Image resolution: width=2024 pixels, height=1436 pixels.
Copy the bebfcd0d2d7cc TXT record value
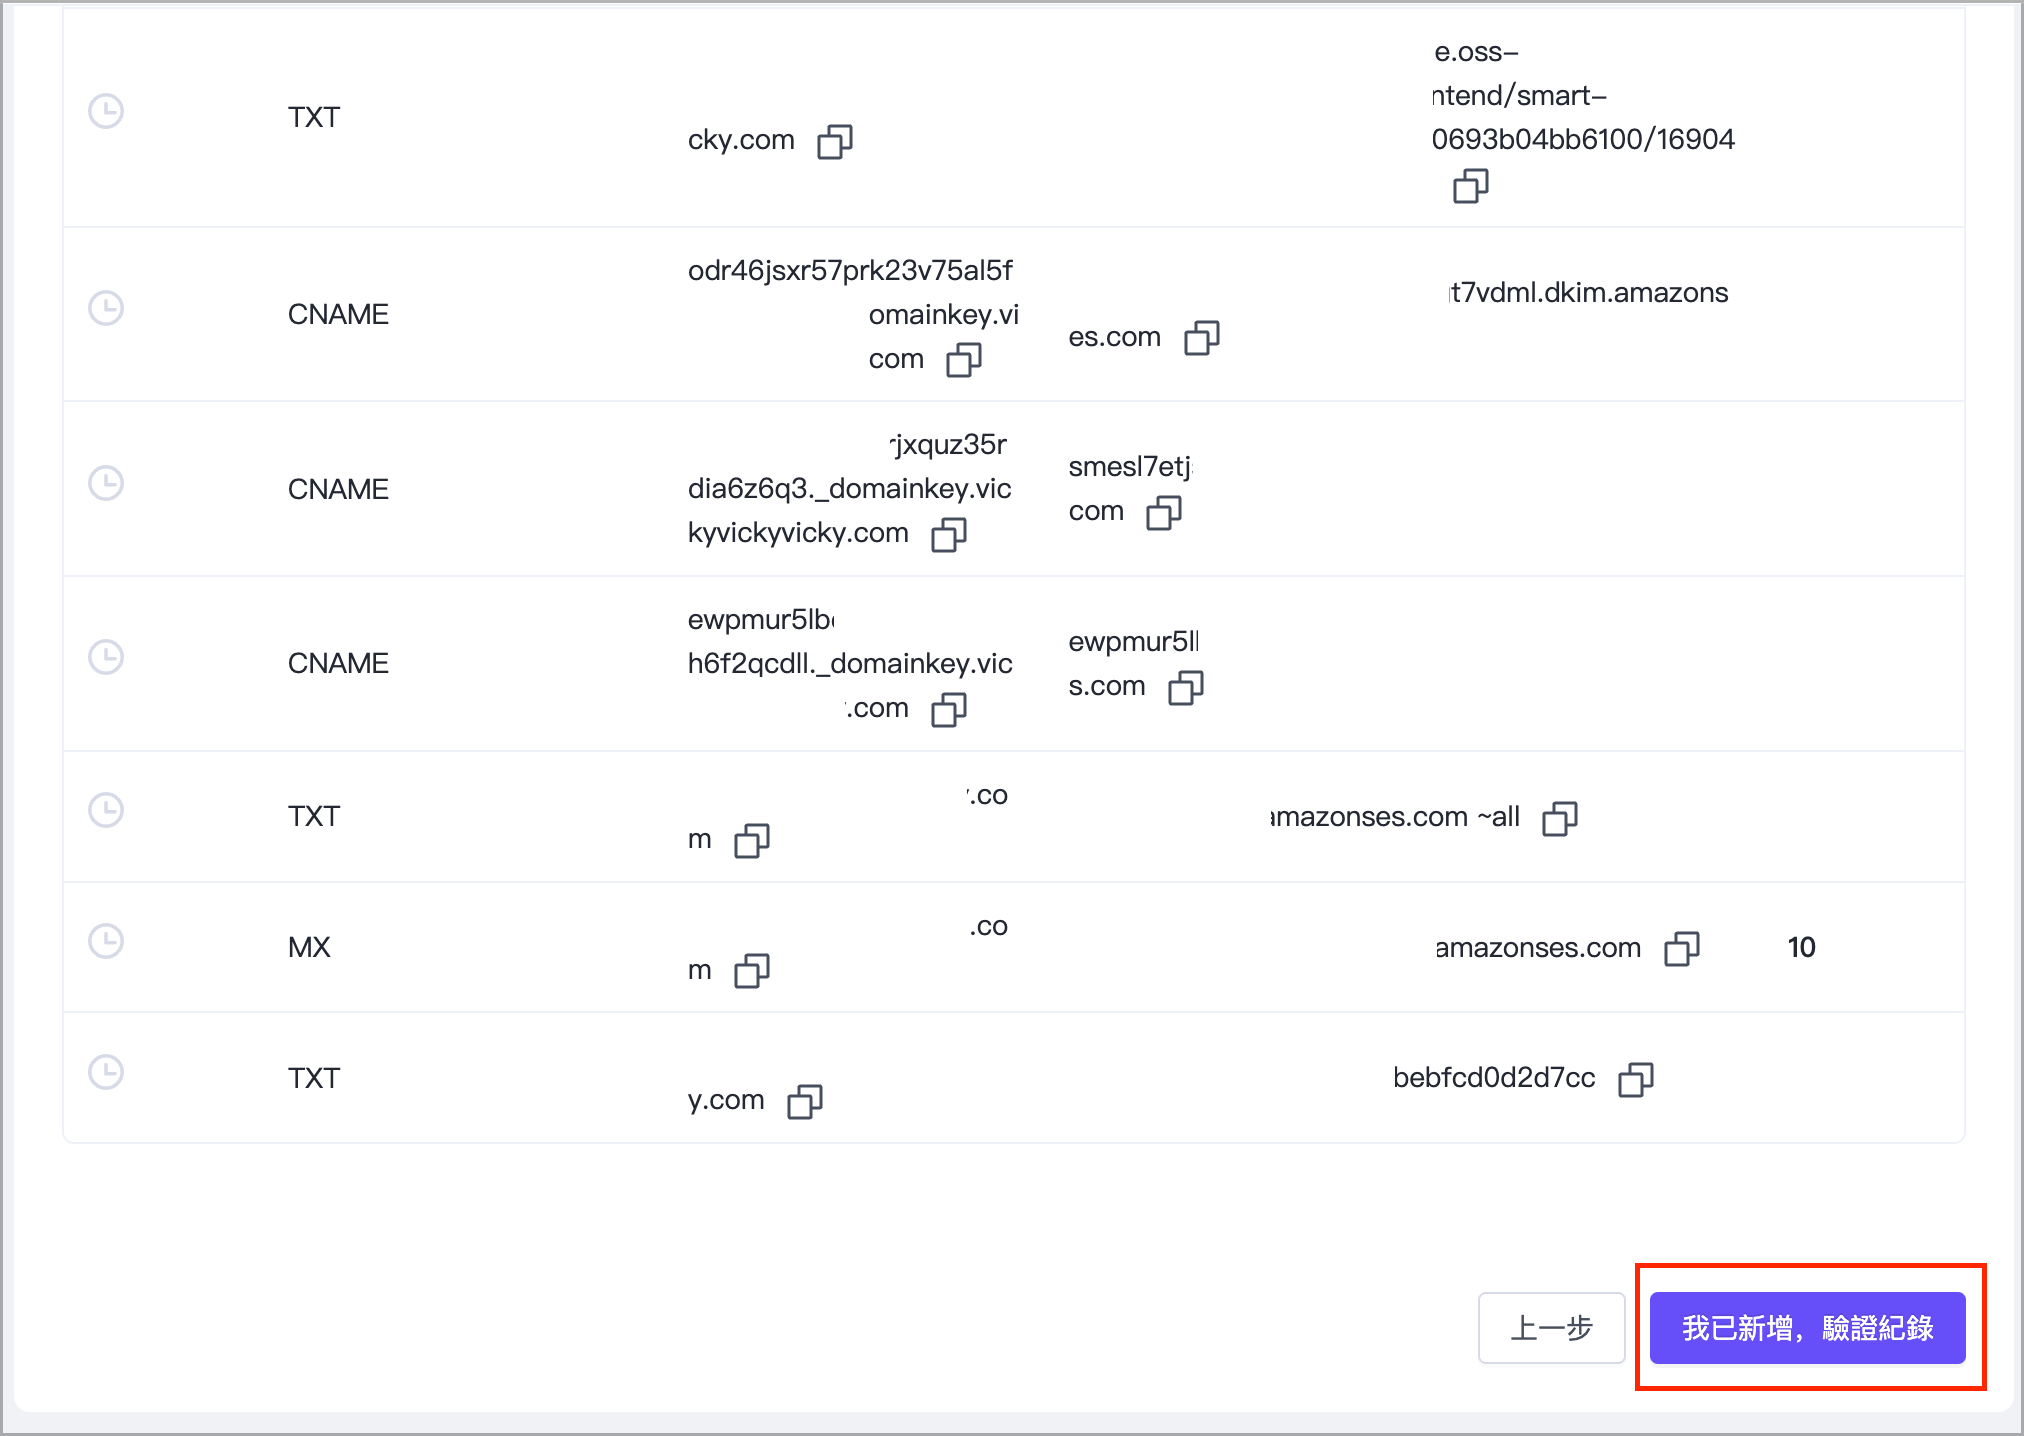click(x=1635, y=1080)
